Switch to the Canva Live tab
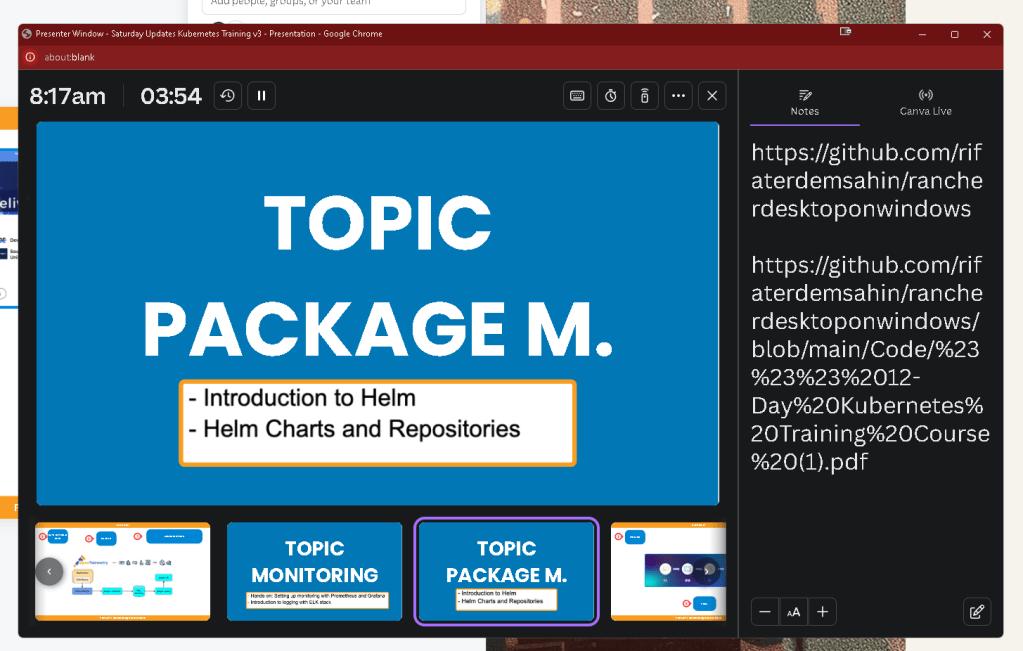1023x651 pixels. (x=925, y=103)
